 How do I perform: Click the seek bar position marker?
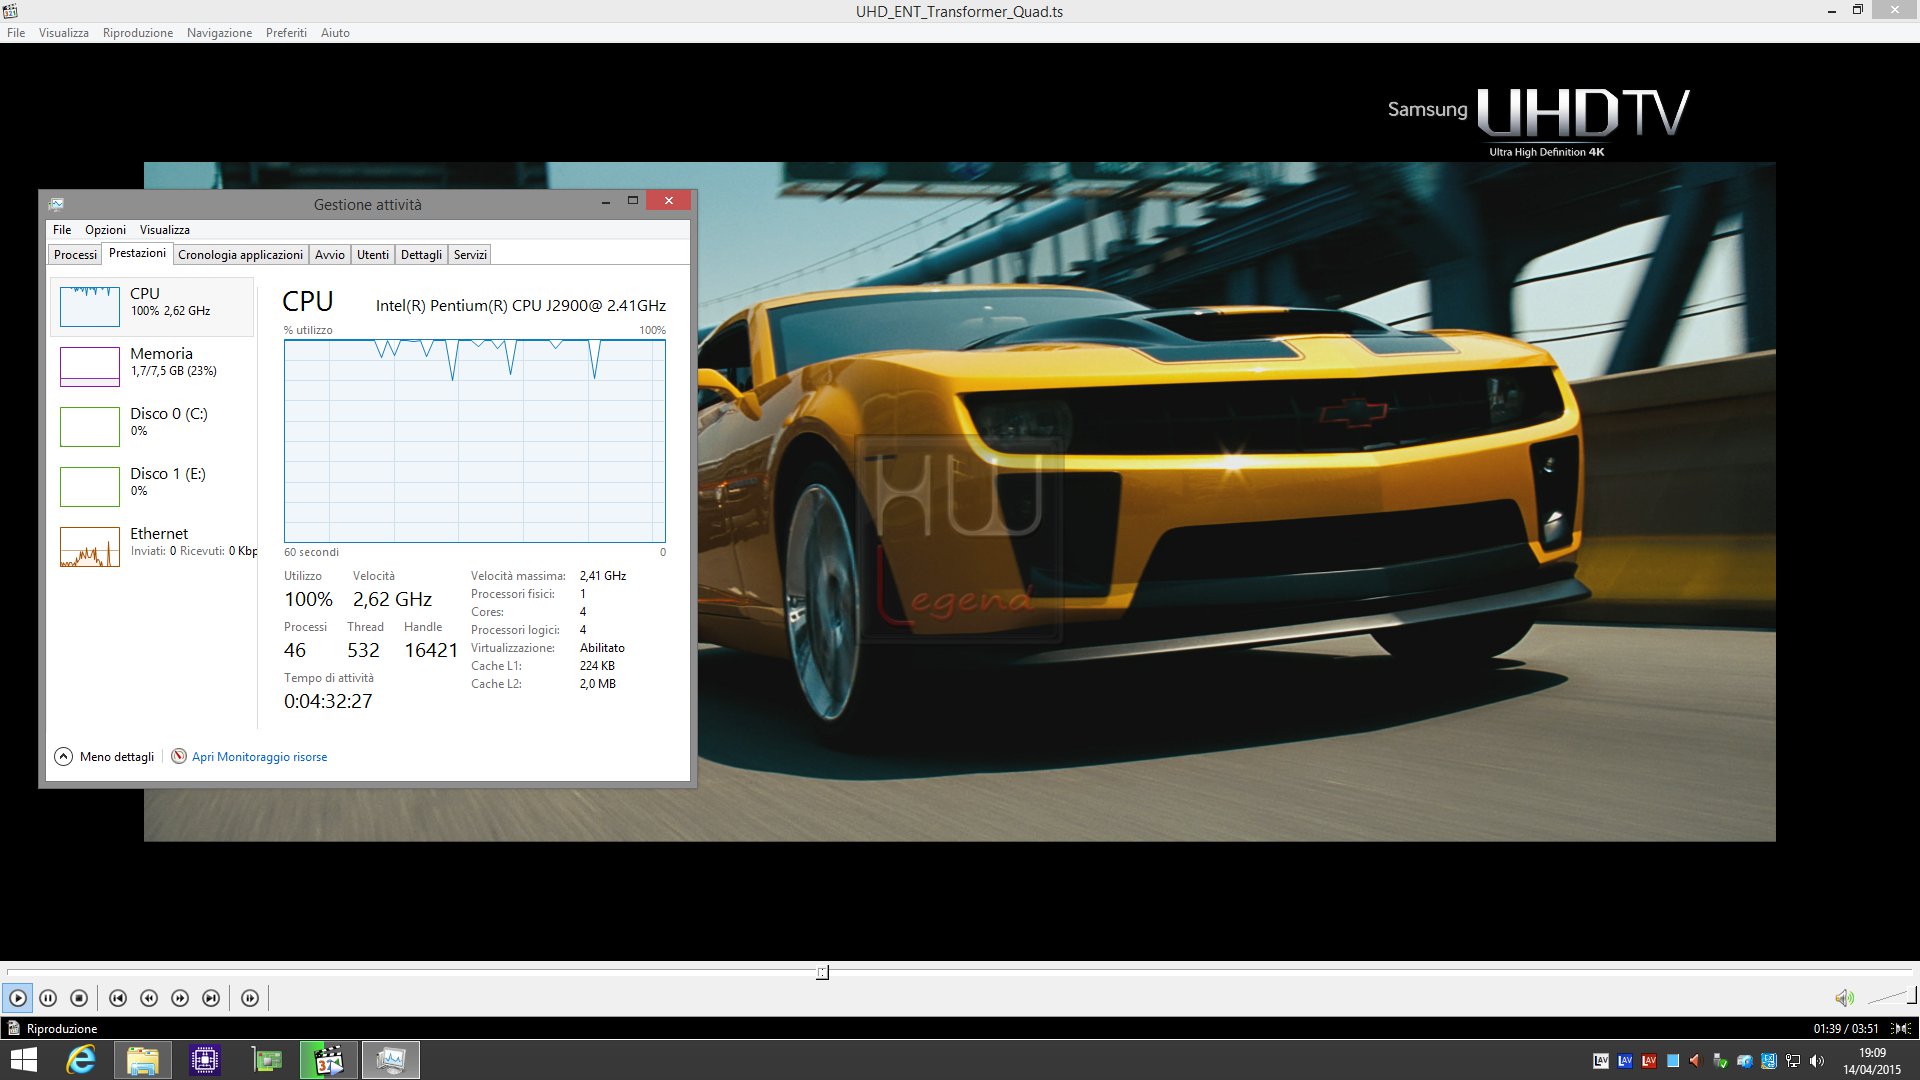coord(822,972)
